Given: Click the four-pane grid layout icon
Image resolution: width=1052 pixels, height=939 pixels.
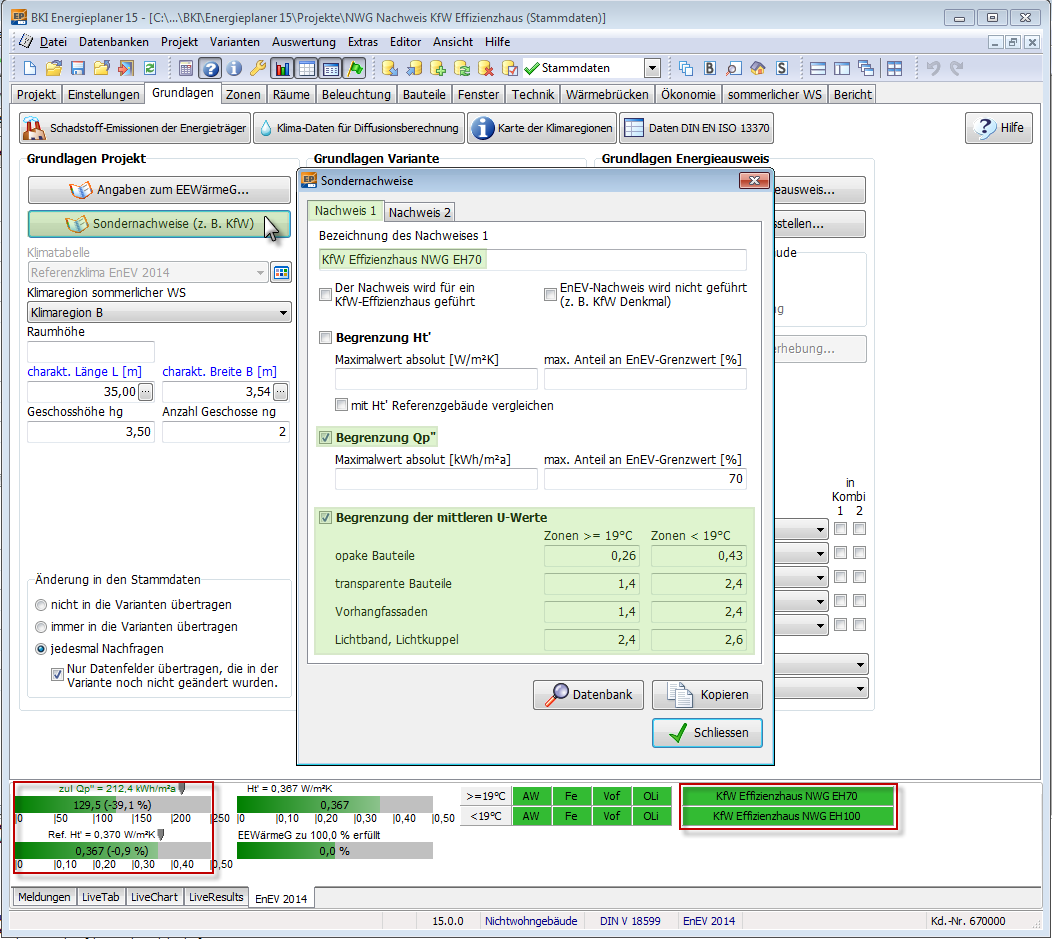Looking at the screenshot, I should pos(894,68).
